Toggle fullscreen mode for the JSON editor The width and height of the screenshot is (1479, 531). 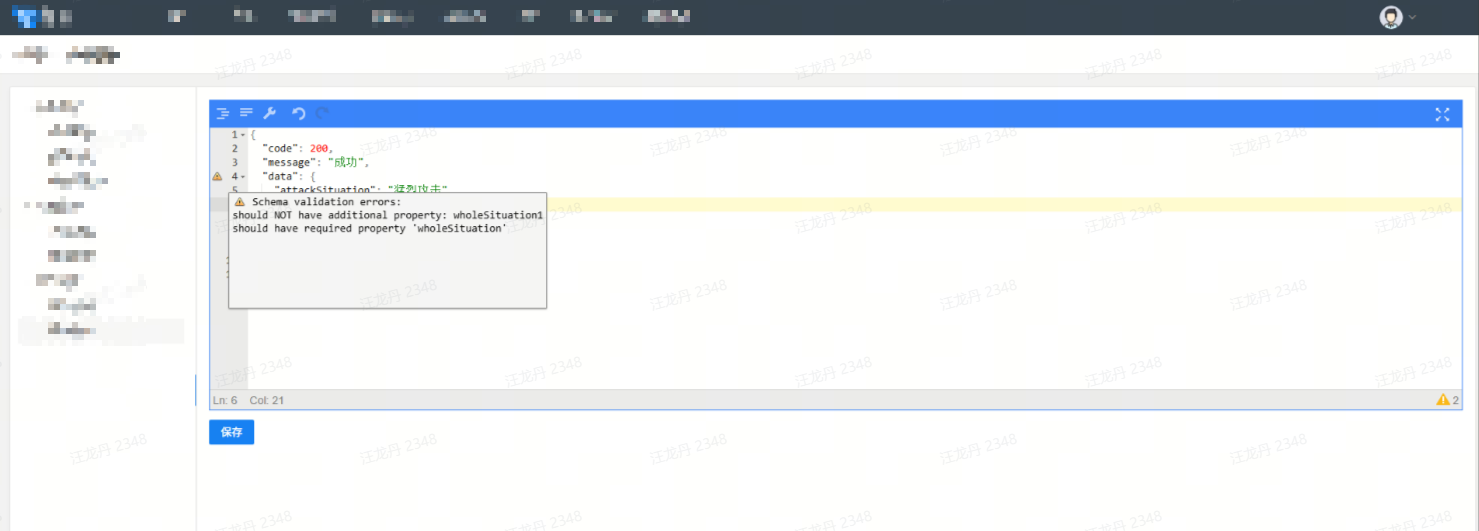(1442, 114)
